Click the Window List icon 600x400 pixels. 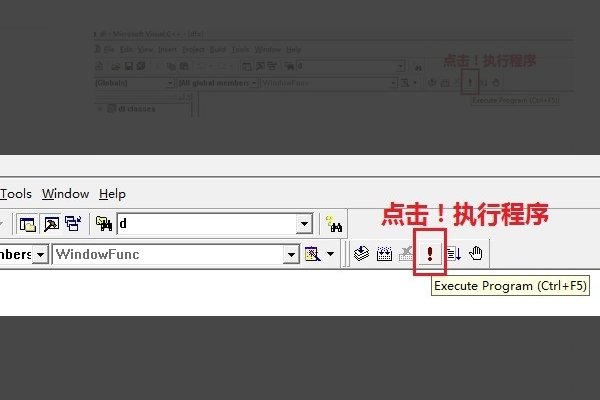click(73, 224)
